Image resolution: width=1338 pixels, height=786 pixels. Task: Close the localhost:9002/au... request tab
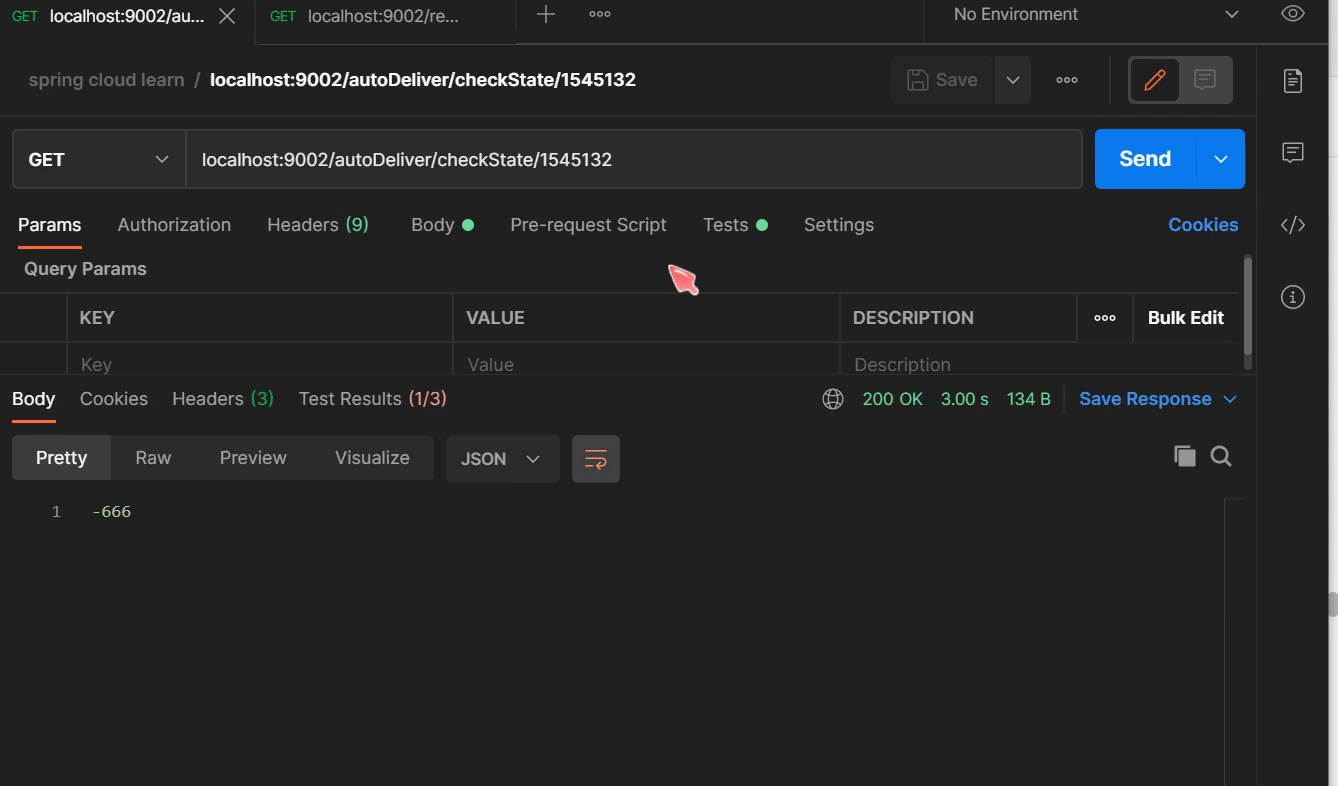227,16
